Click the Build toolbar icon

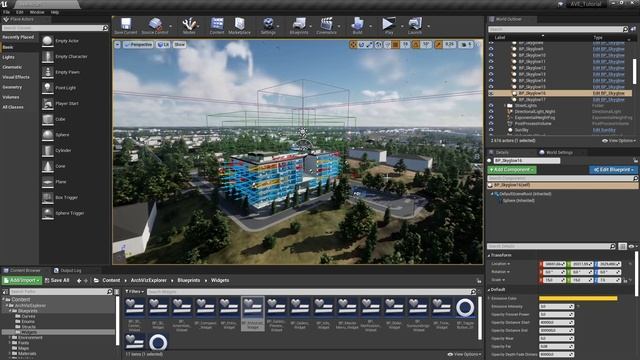click(x=357, y=23)
